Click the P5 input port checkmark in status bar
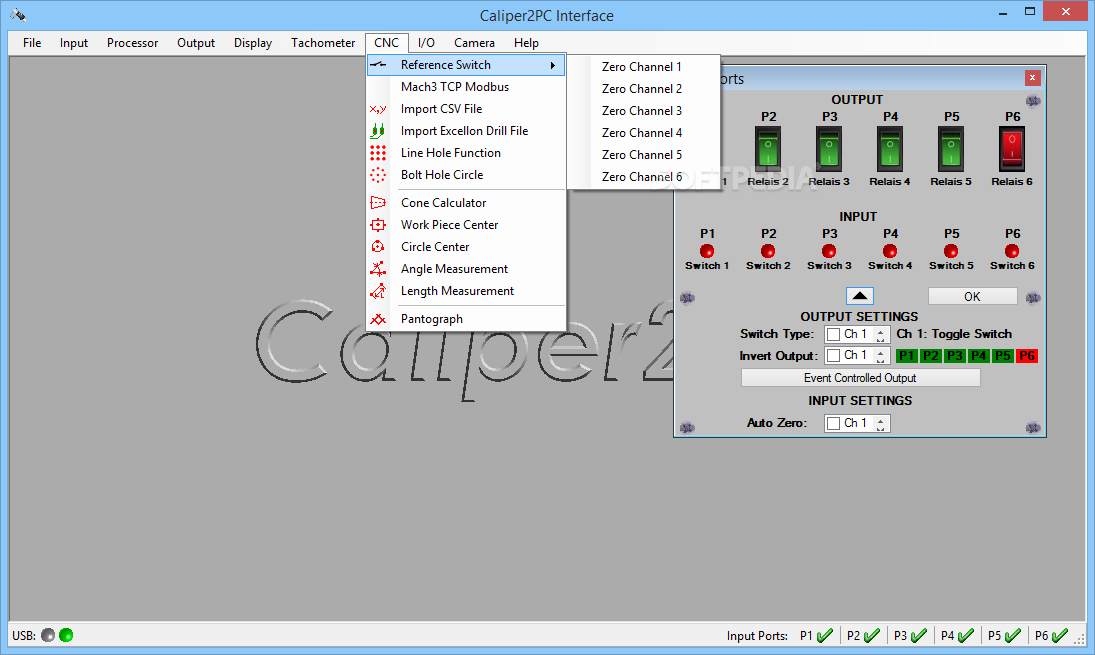The width and height of the screenshot is (1095, 655). 1013,635
